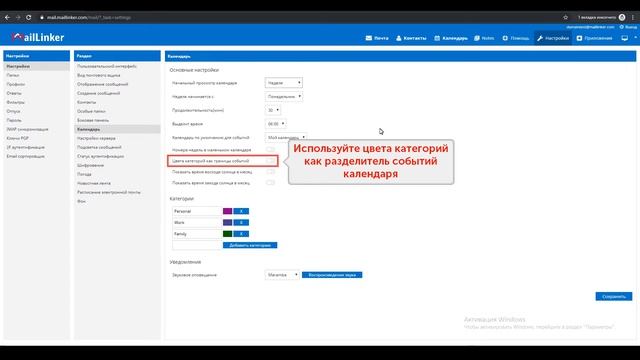Open Календарь section in Раздел list
640x360 pixels.
pyautogui.click(x=117, y=129)
